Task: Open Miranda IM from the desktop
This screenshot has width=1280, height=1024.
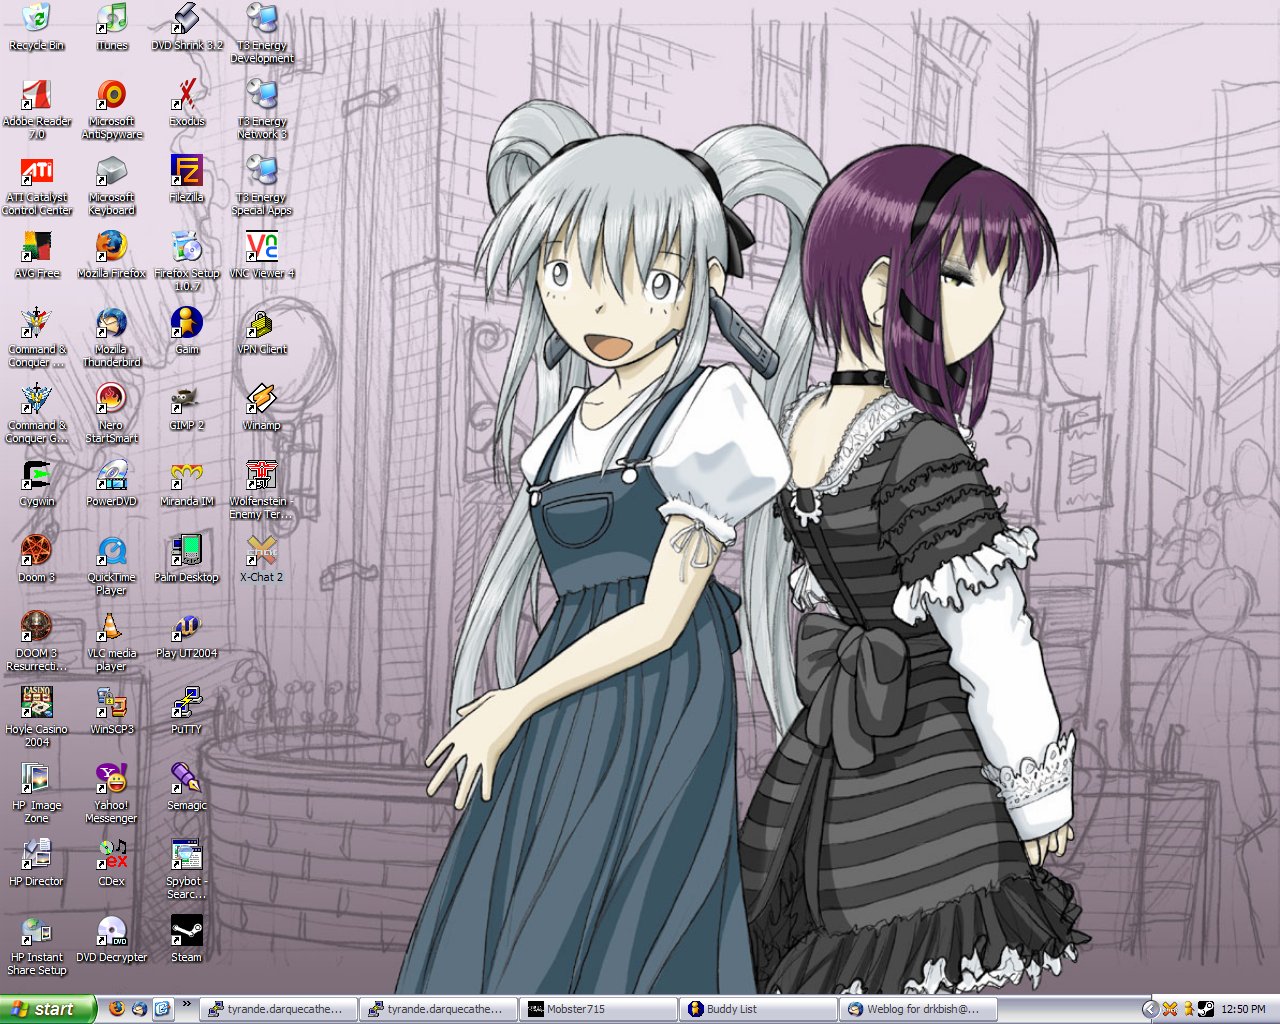Action: 187,483
